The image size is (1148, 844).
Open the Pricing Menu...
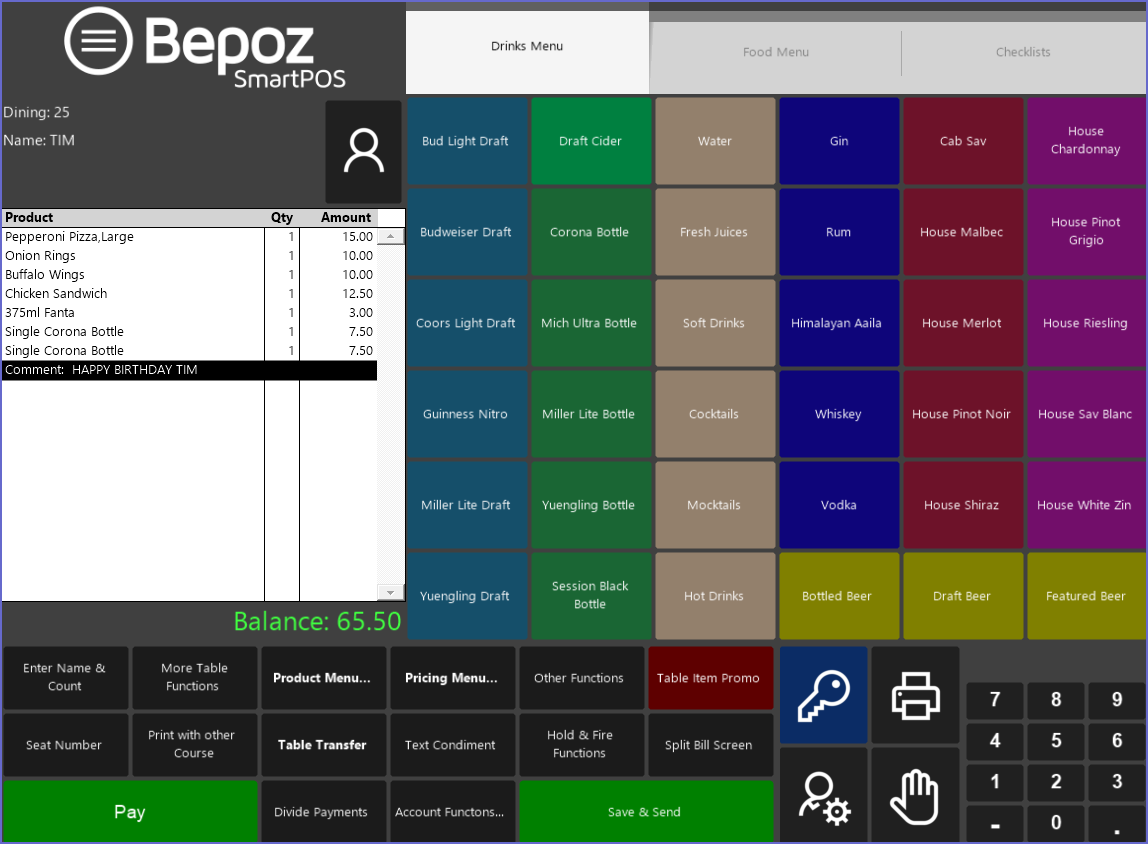tap(451, 678)
